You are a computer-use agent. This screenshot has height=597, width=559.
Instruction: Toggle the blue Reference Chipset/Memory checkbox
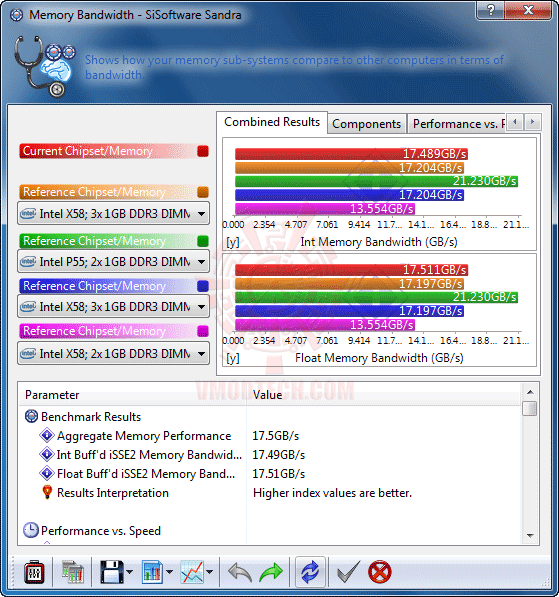(x=203, y=286)
